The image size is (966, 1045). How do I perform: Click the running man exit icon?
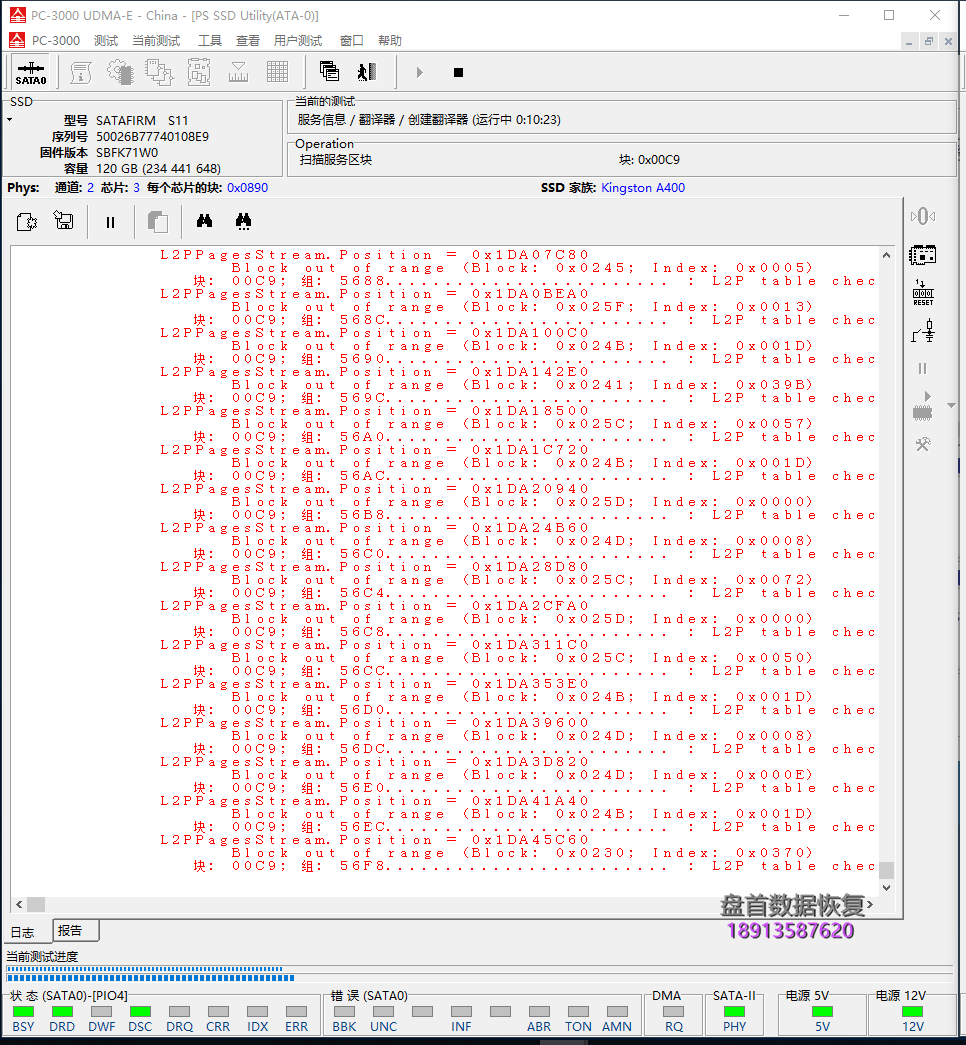click(367, 71)
